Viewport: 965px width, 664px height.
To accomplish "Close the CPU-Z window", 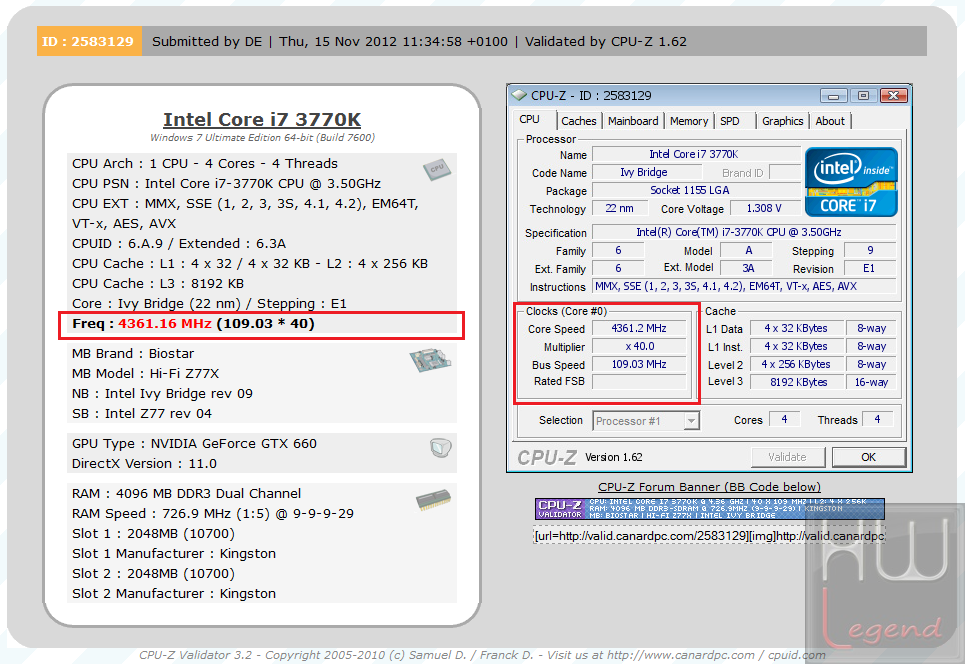I will (894, 96).
